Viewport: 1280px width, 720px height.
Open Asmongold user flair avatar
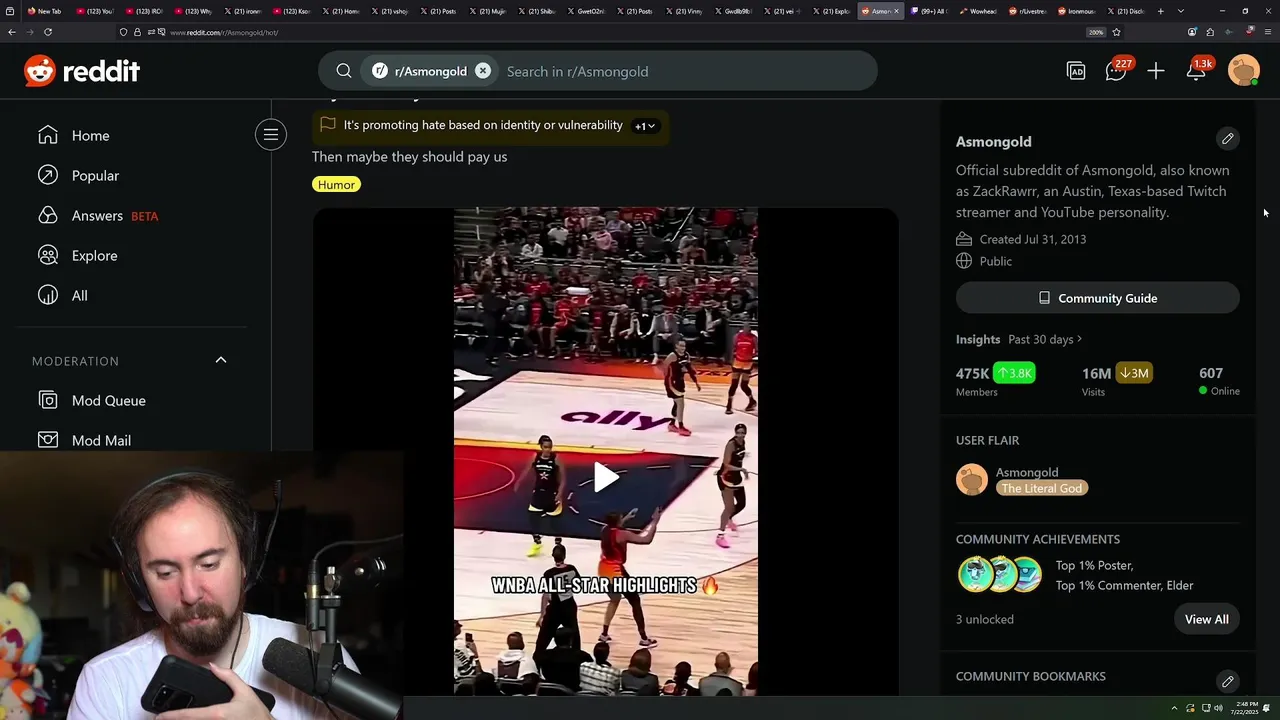click(x=972, y=480)
